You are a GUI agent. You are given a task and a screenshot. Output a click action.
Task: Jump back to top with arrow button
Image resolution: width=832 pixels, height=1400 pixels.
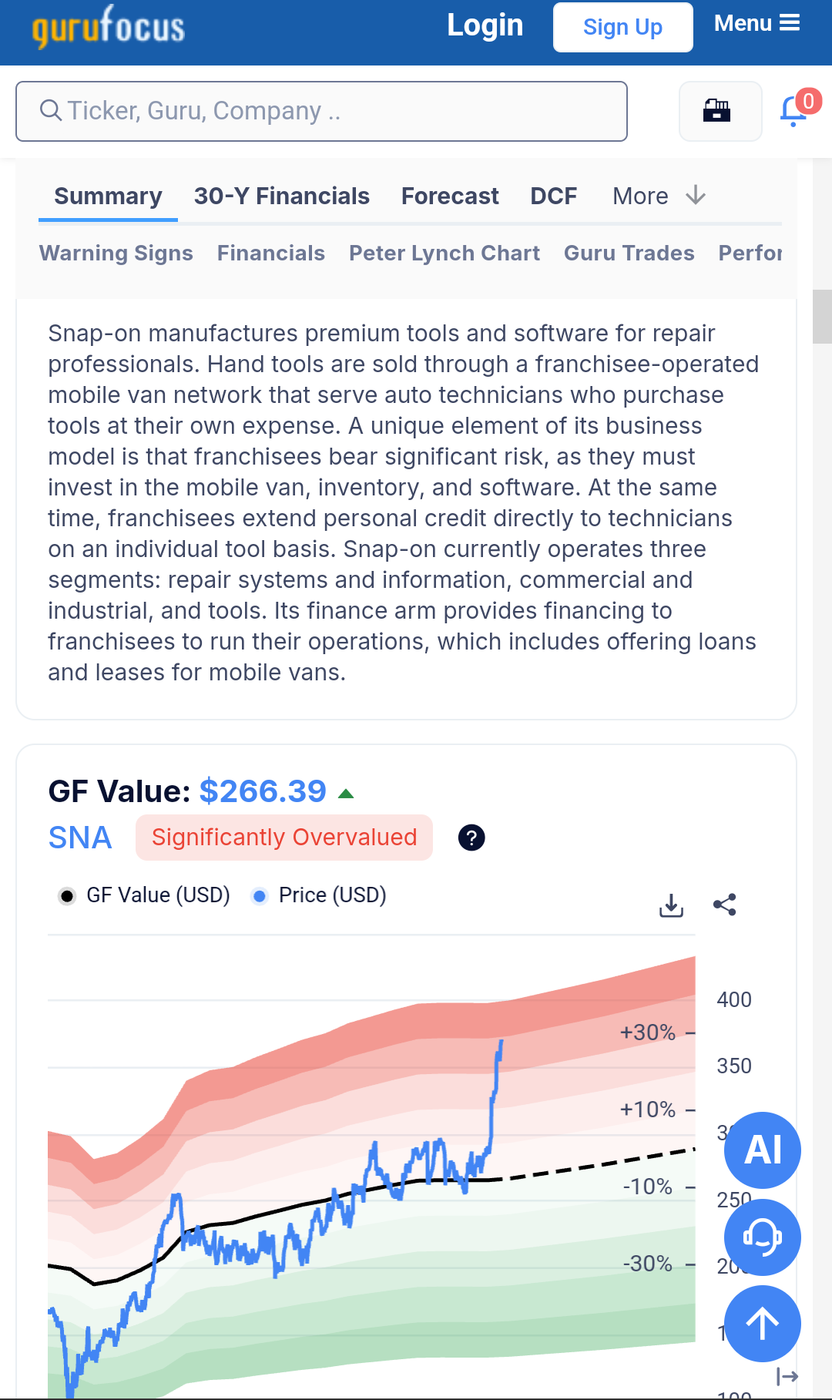763,1324
